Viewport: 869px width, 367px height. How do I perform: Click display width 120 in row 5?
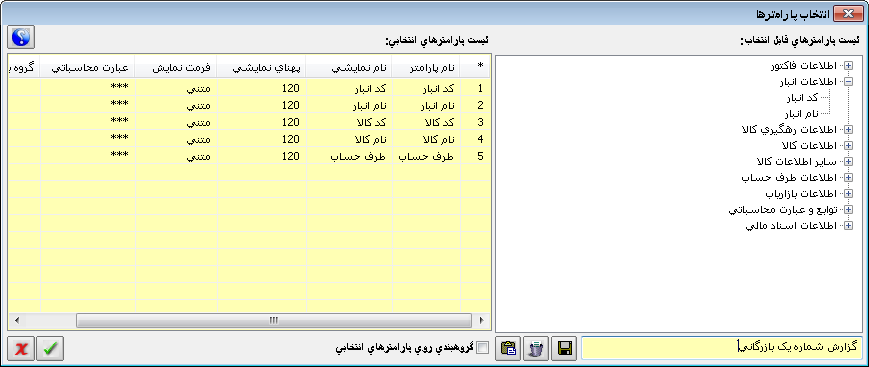[x=262, y=156]
